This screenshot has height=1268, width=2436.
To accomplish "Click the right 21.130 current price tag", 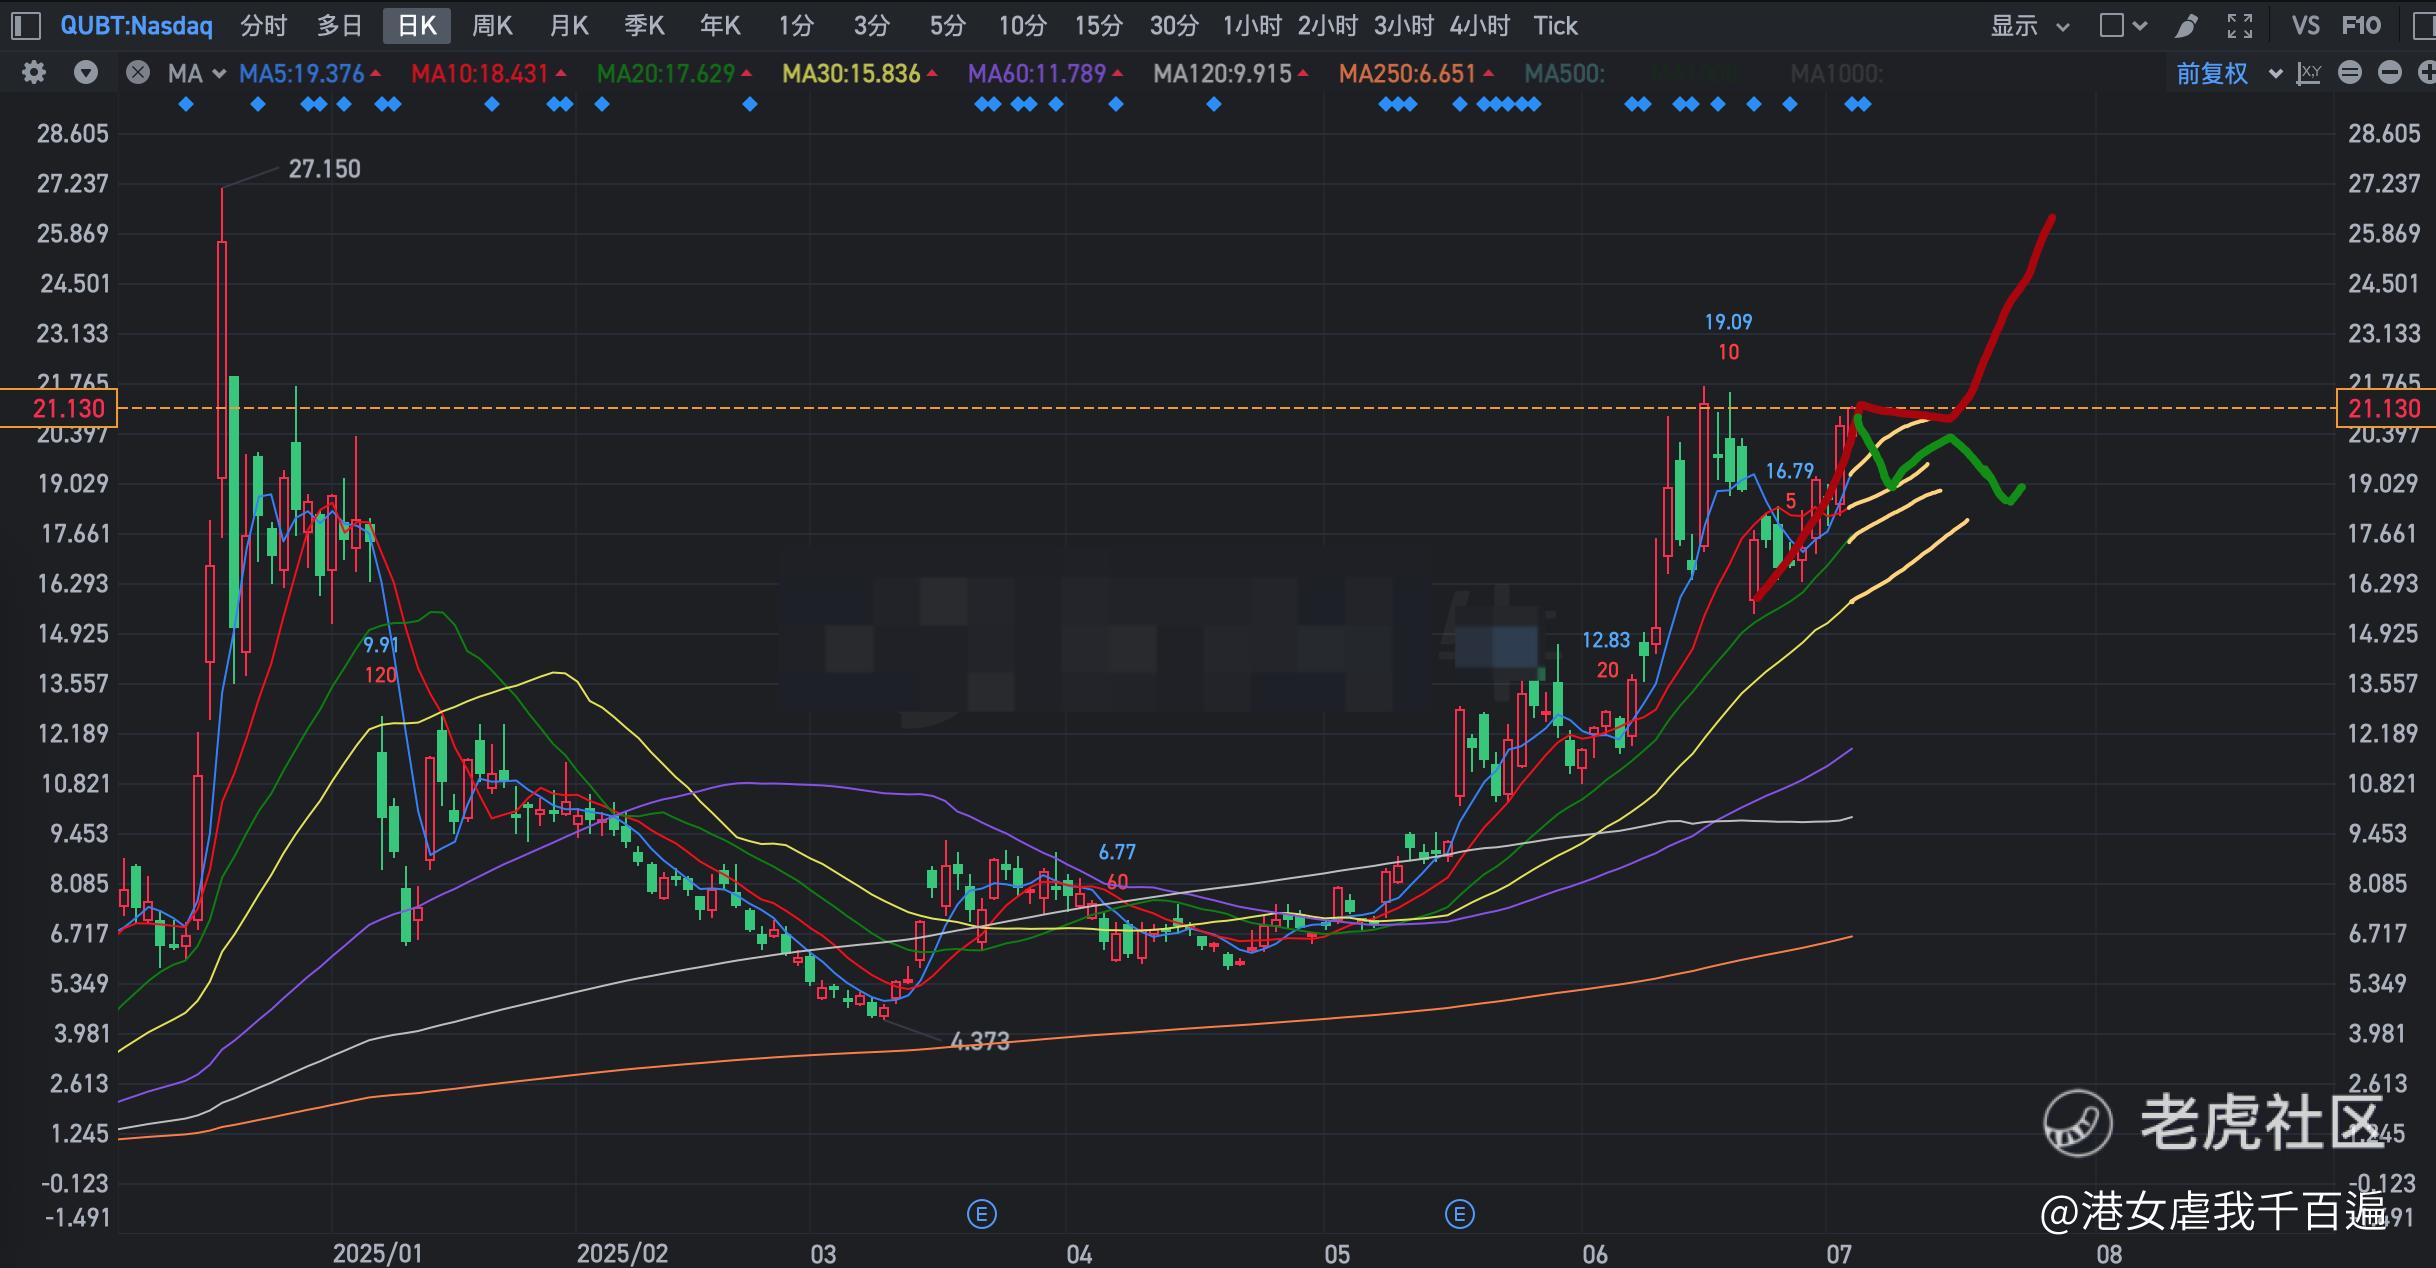I will tap(2385, 408).
